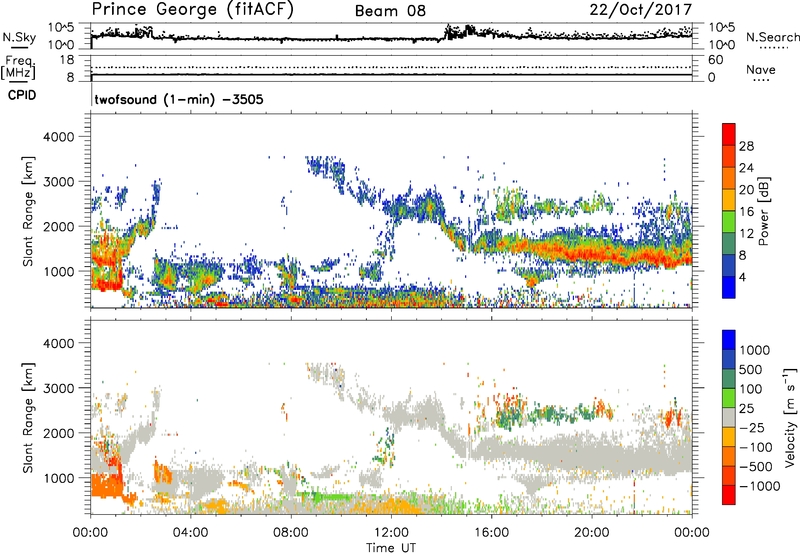Click the '-25' label on Velocity colorbar
800x554 pixels.
coord(752,428)
